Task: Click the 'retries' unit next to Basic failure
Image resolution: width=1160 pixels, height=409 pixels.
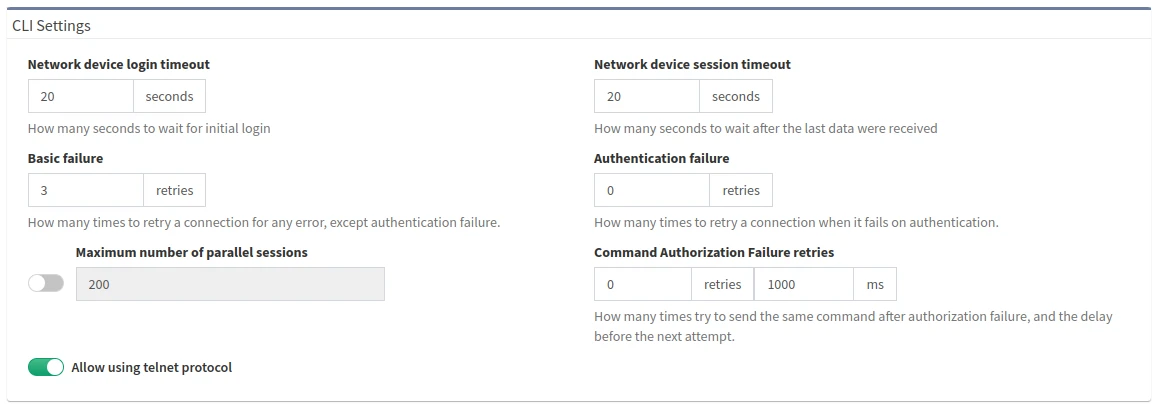Action: pyautogui.click(x=175, y=190)
